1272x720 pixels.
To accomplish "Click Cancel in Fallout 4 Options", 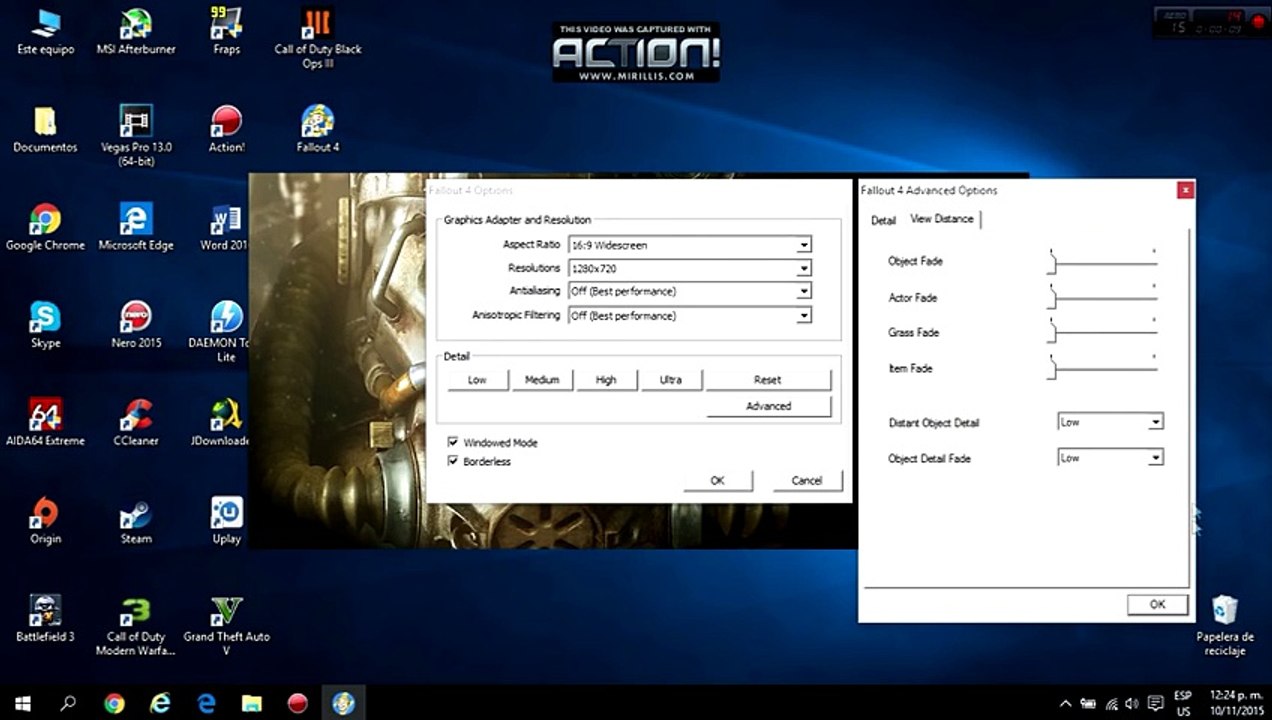I will [806, 481].
